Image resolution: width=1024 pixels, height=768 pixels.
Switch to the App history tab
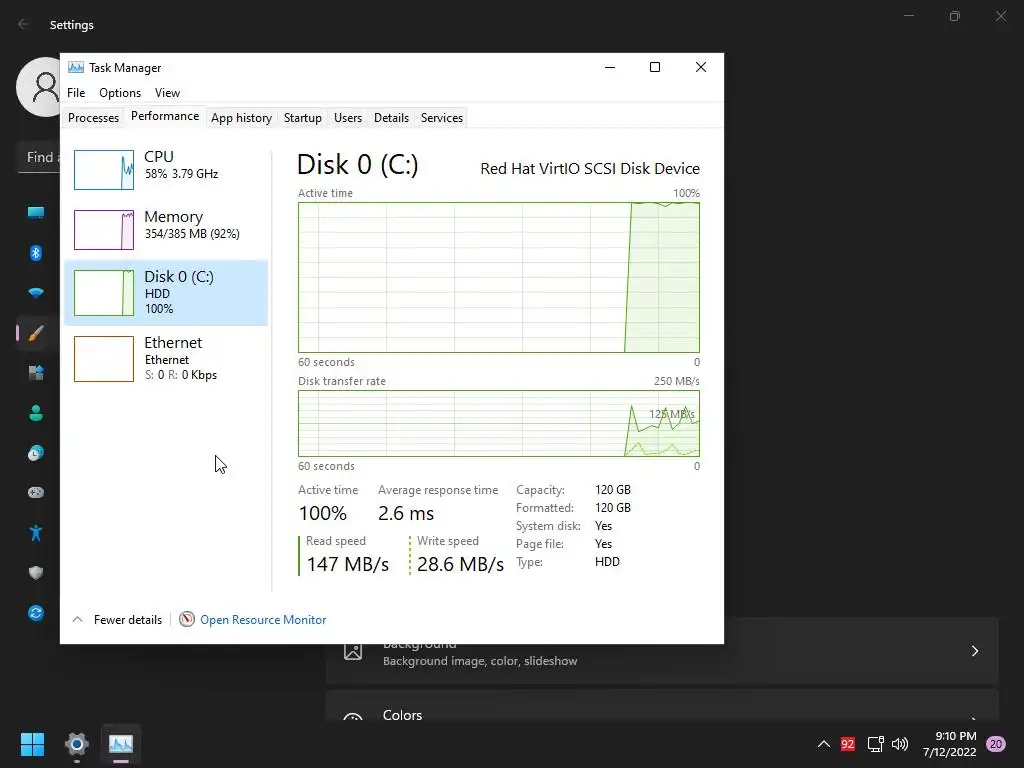click(x=241, y=118)
